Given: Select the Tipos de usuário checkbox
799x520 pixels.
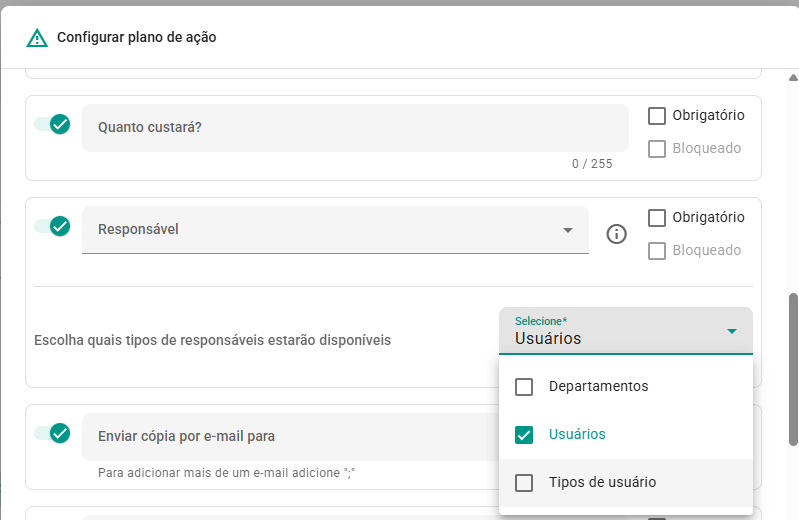Looking at the screenshot, I should click(524, 483).
